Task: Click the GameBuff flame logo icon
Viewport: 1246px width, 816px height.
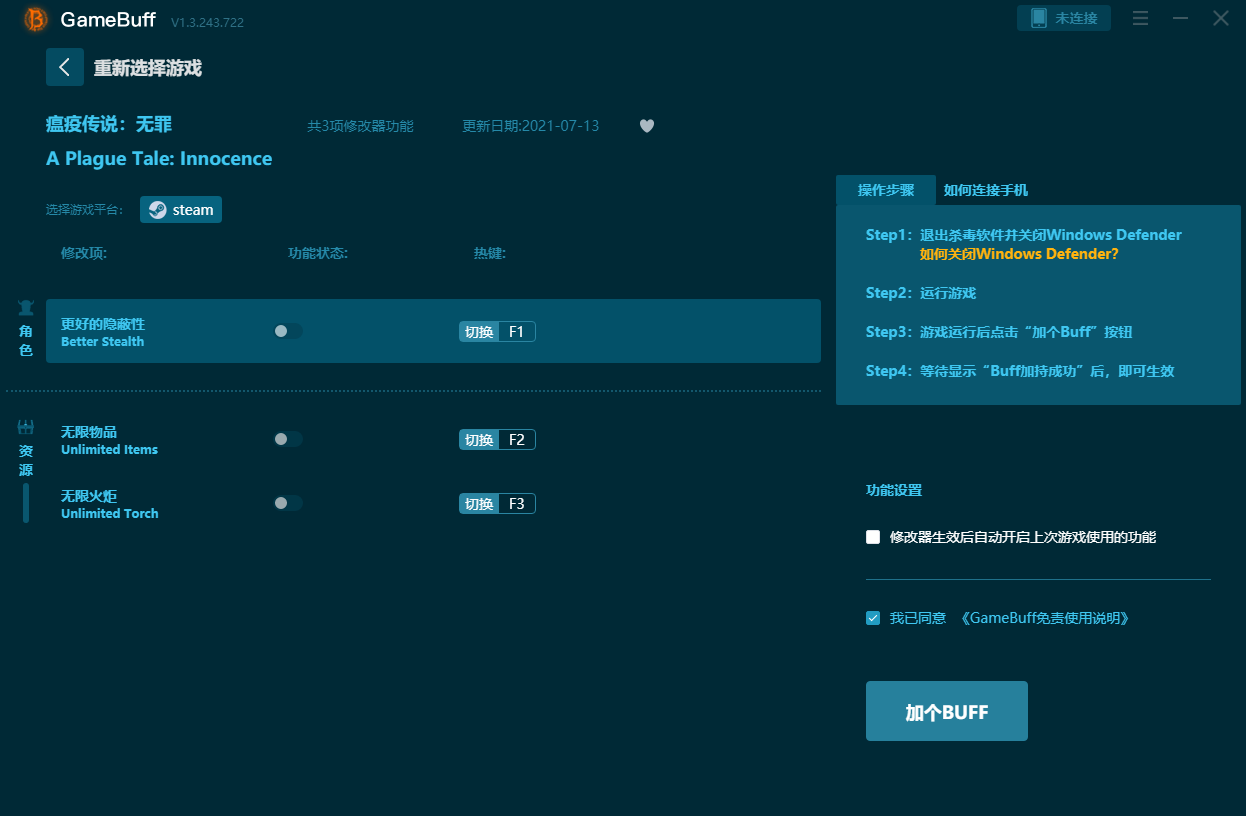Action: pyautogui.click(x=36, y=19)
